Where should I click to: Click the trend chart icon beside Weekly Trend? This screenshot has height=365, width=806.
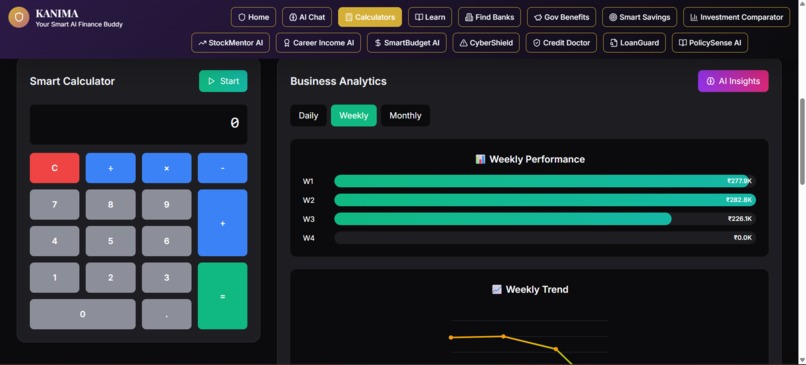pyautogui.click(x=497, y=289)
